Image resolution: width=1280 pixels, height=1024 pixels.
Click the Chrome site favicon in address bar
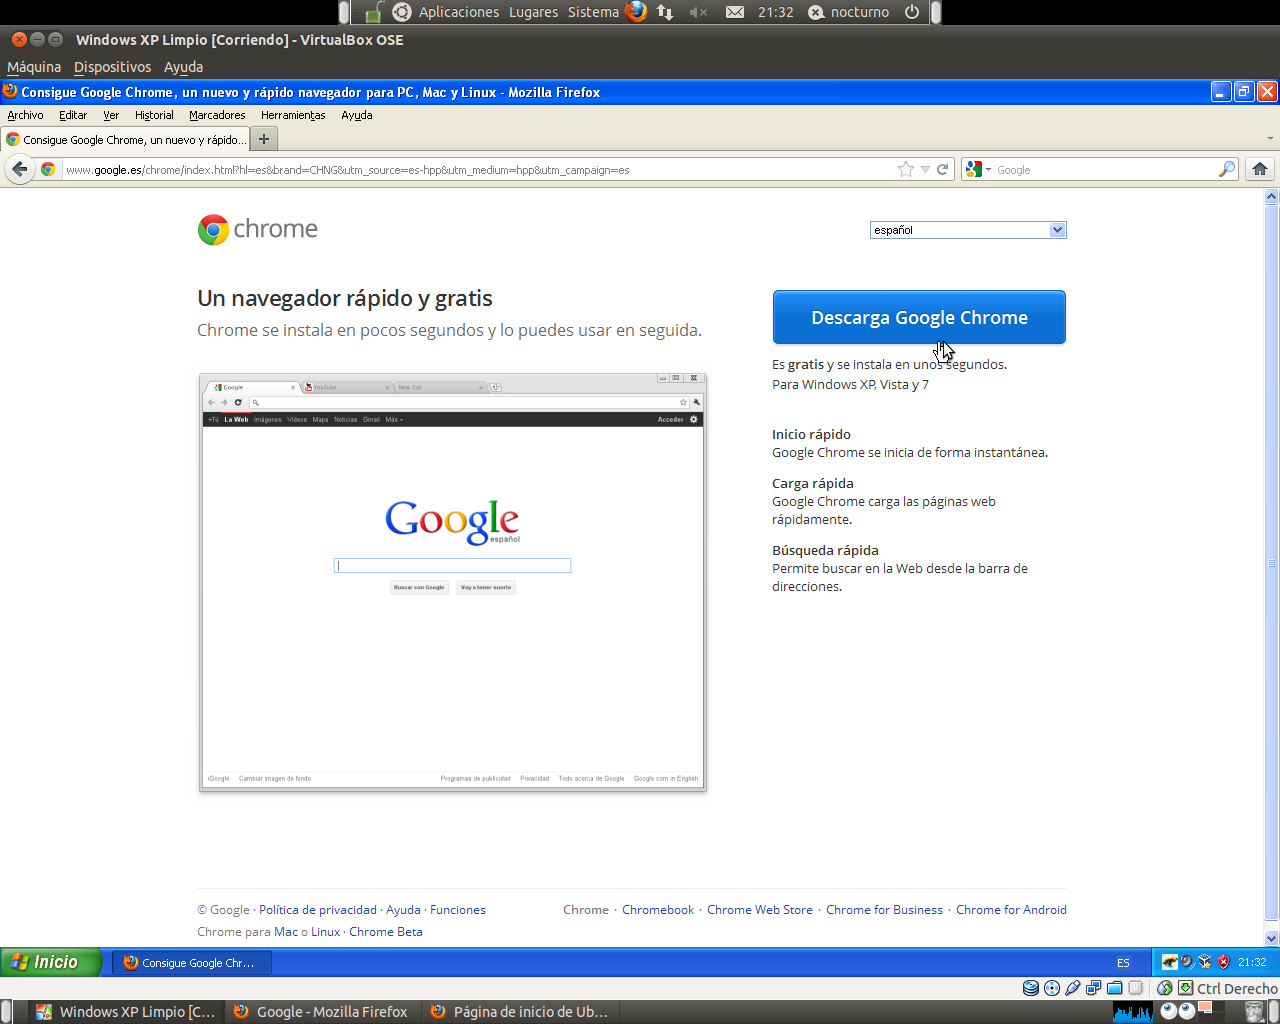pyautogui.click(x=48, y=169)
